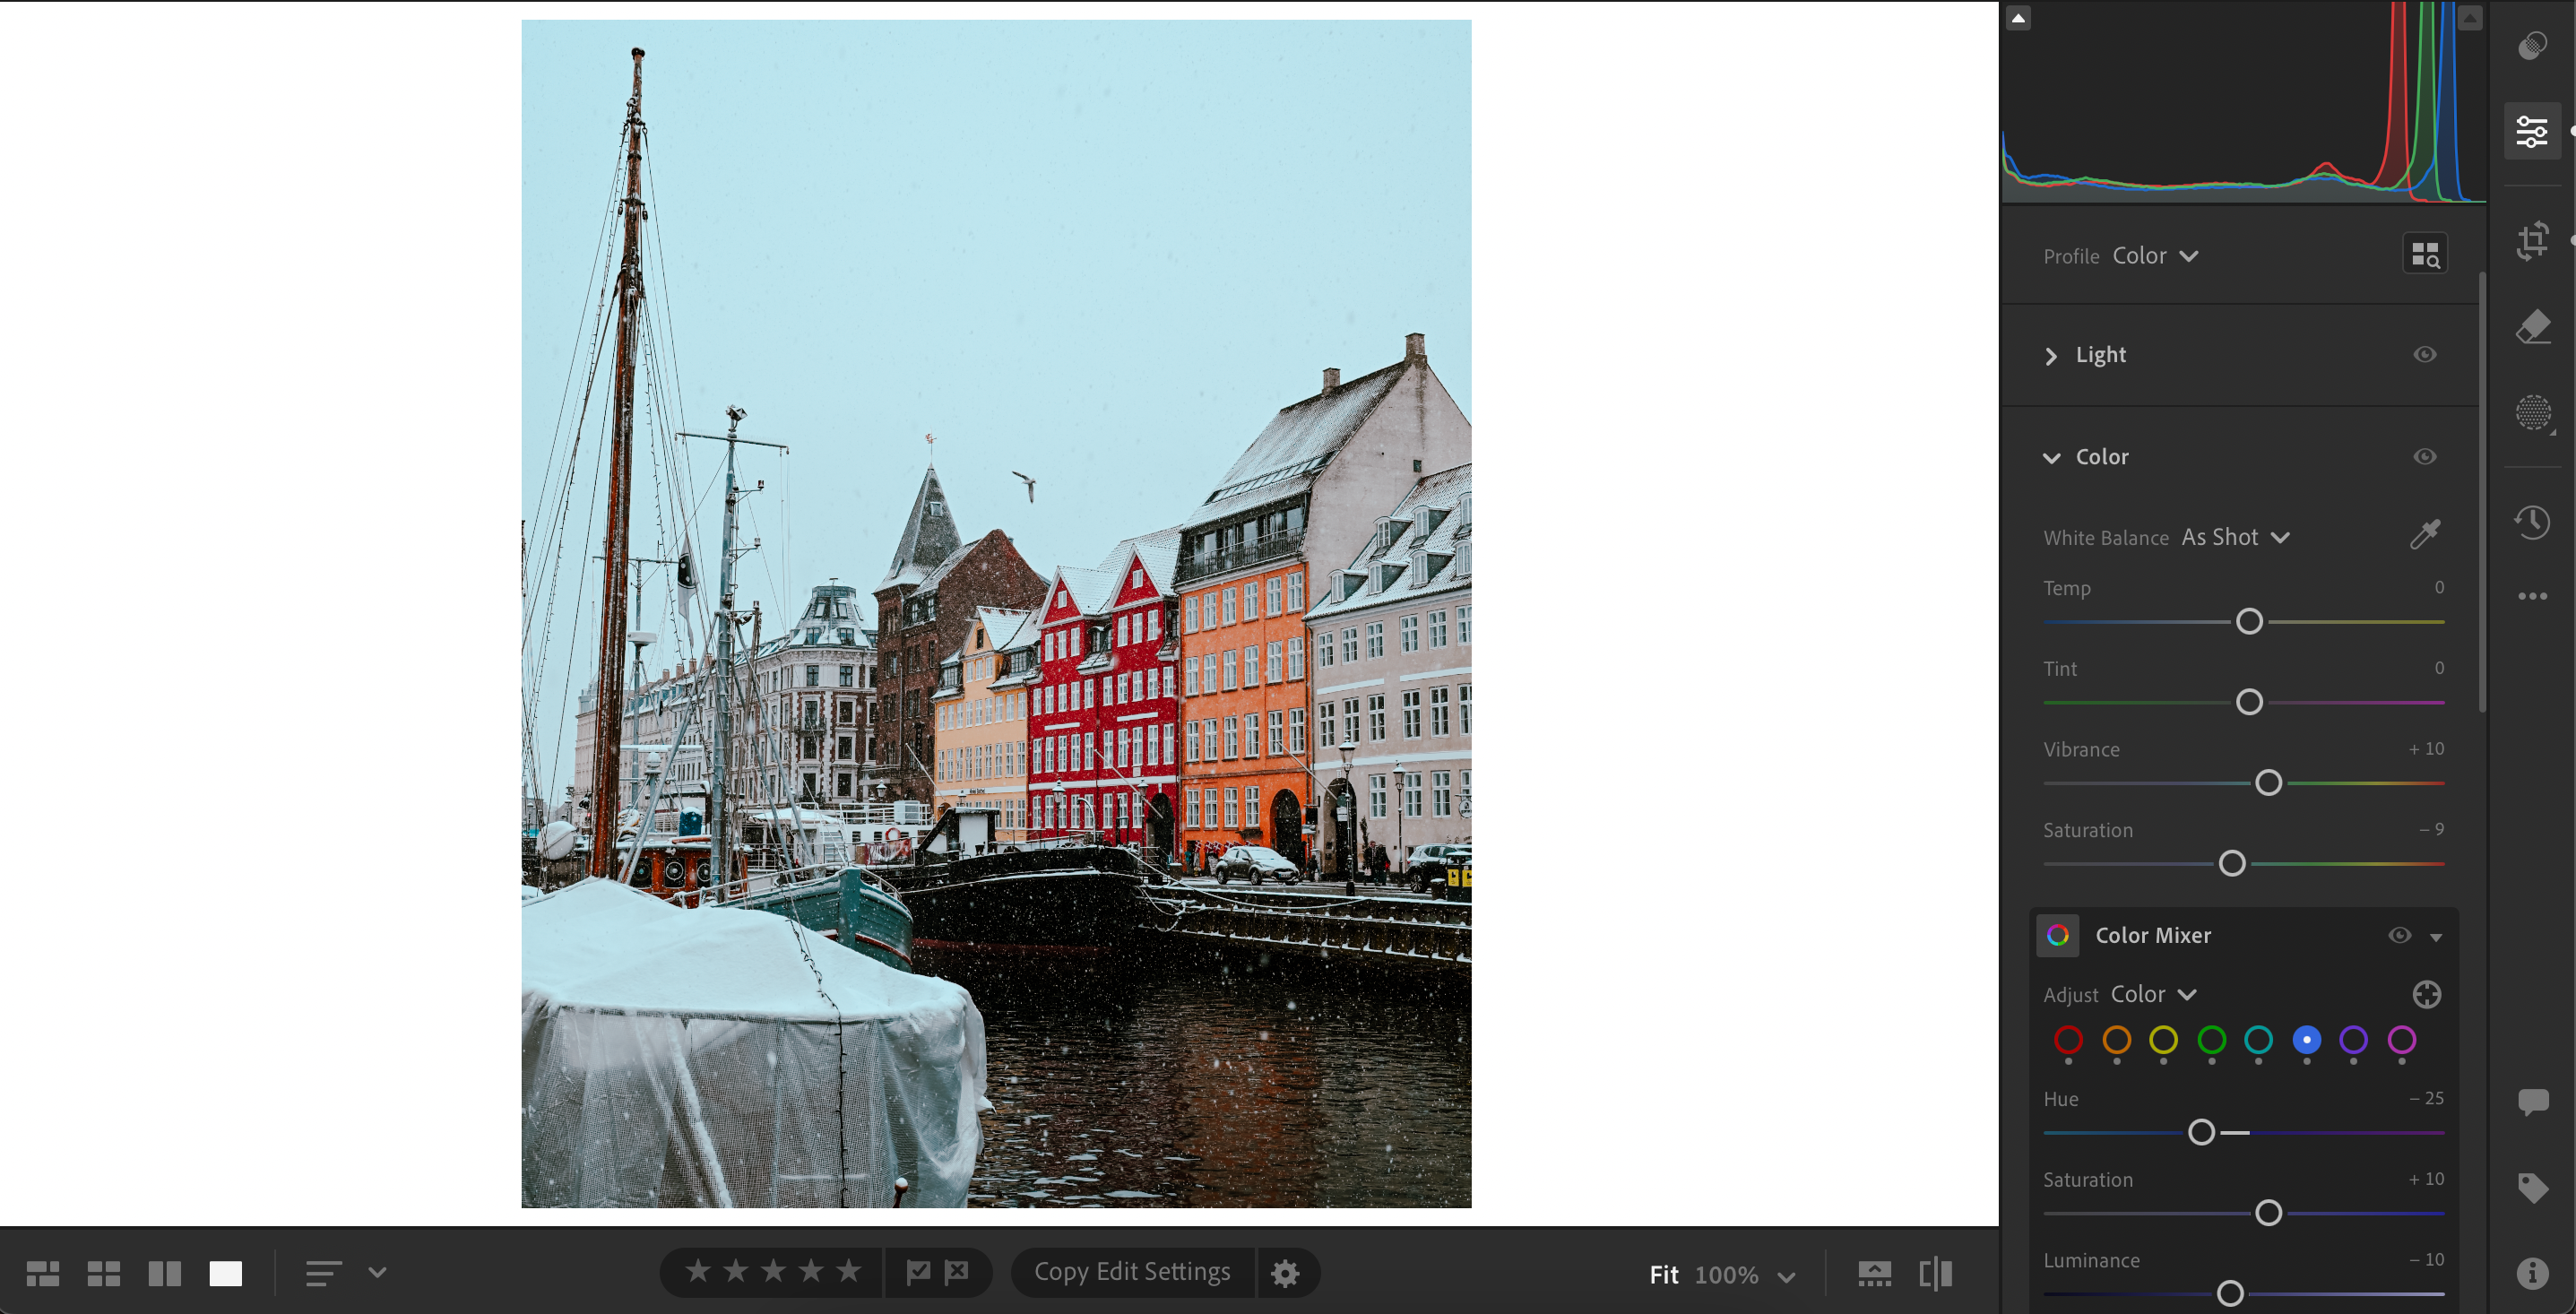Show the Info panel
2576x1314 pixels.
coord(2534,1272)
